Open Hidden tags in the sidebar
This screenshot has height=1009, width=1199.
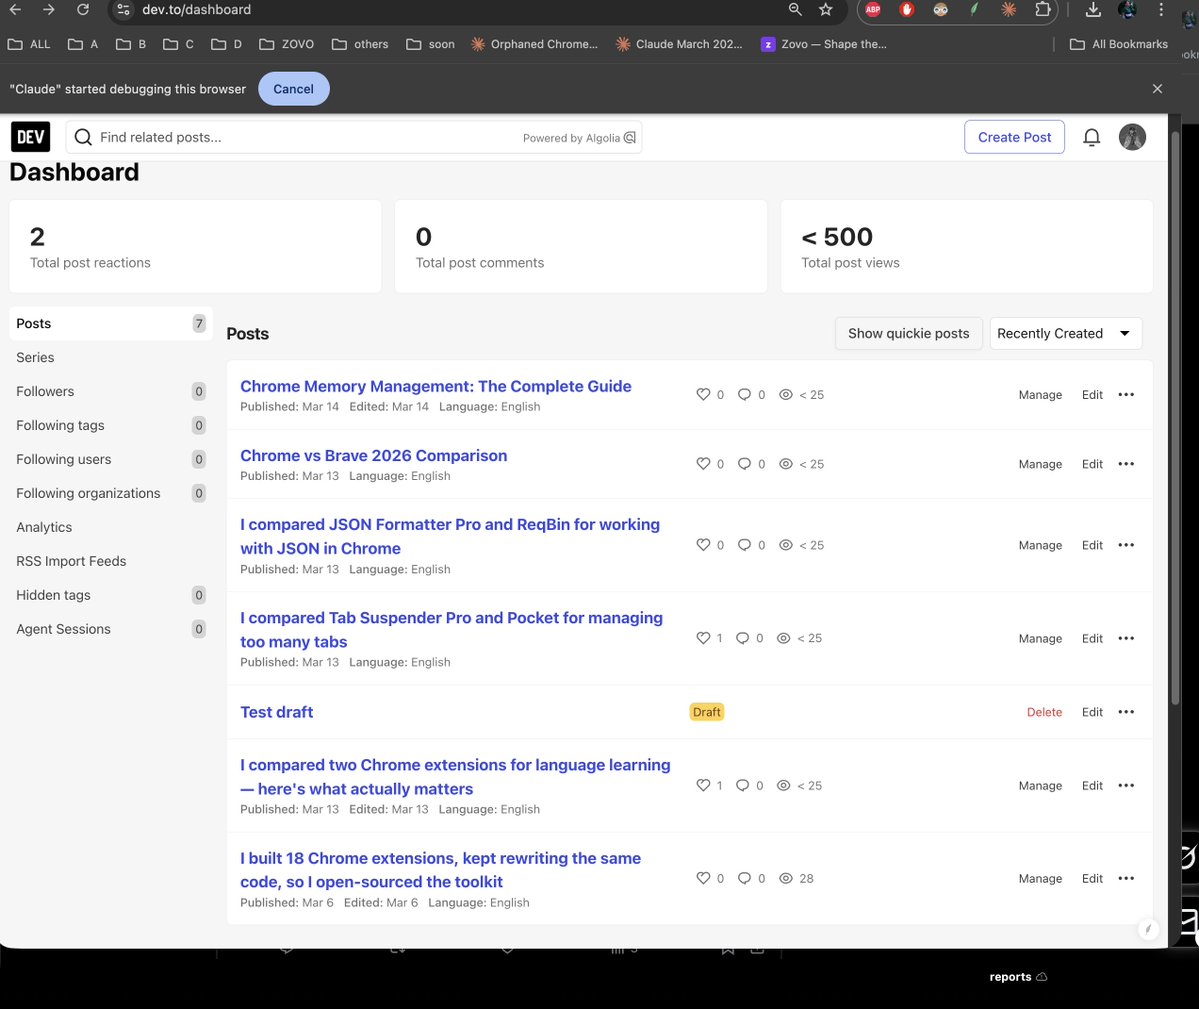click(x=111, y=595)
